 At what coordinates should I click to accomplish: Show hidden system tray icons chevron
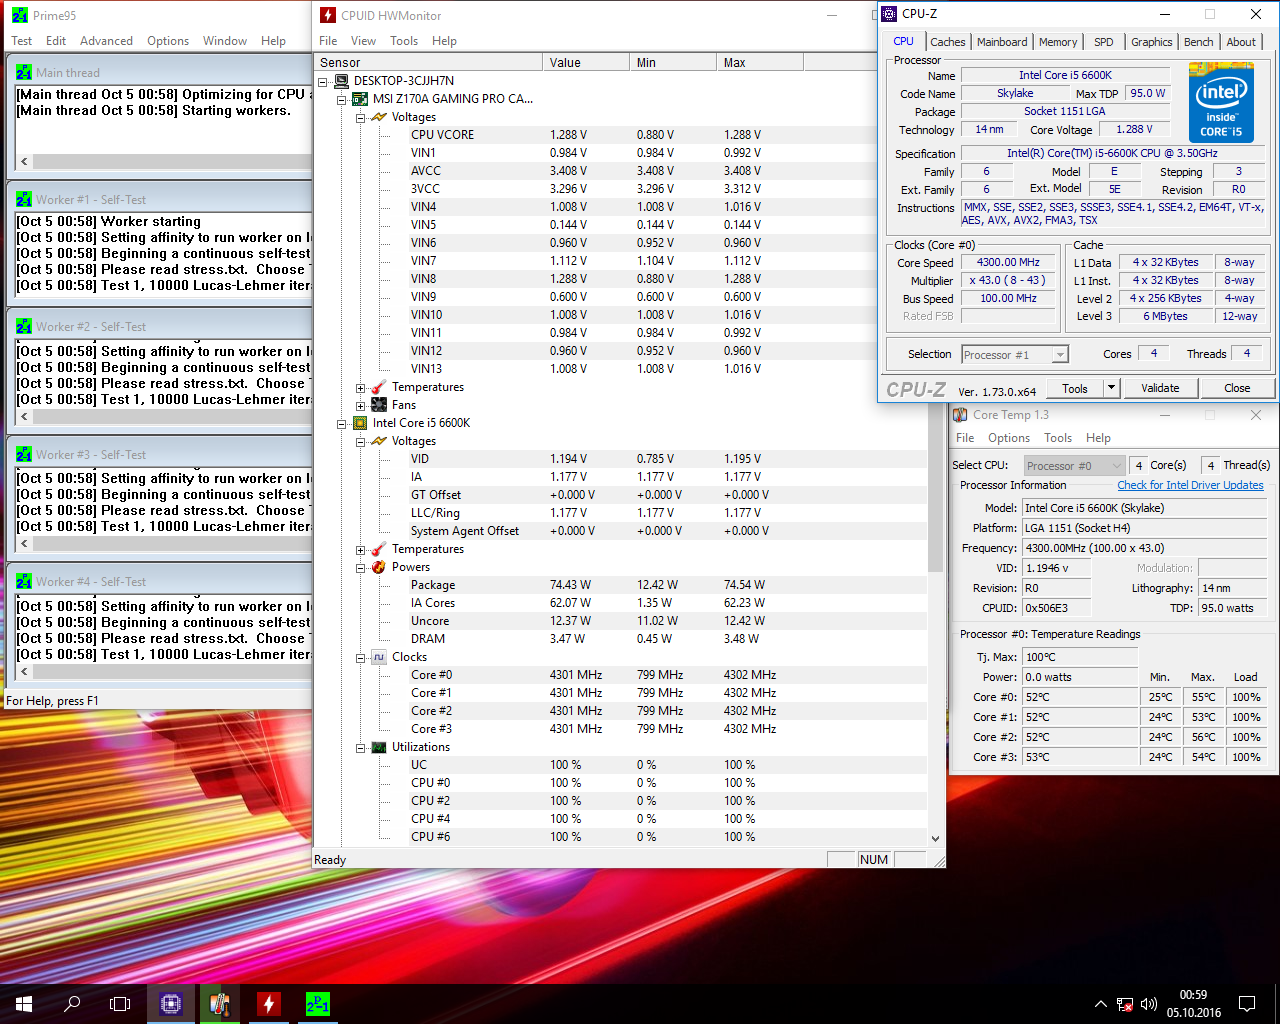point(1101,1004)
